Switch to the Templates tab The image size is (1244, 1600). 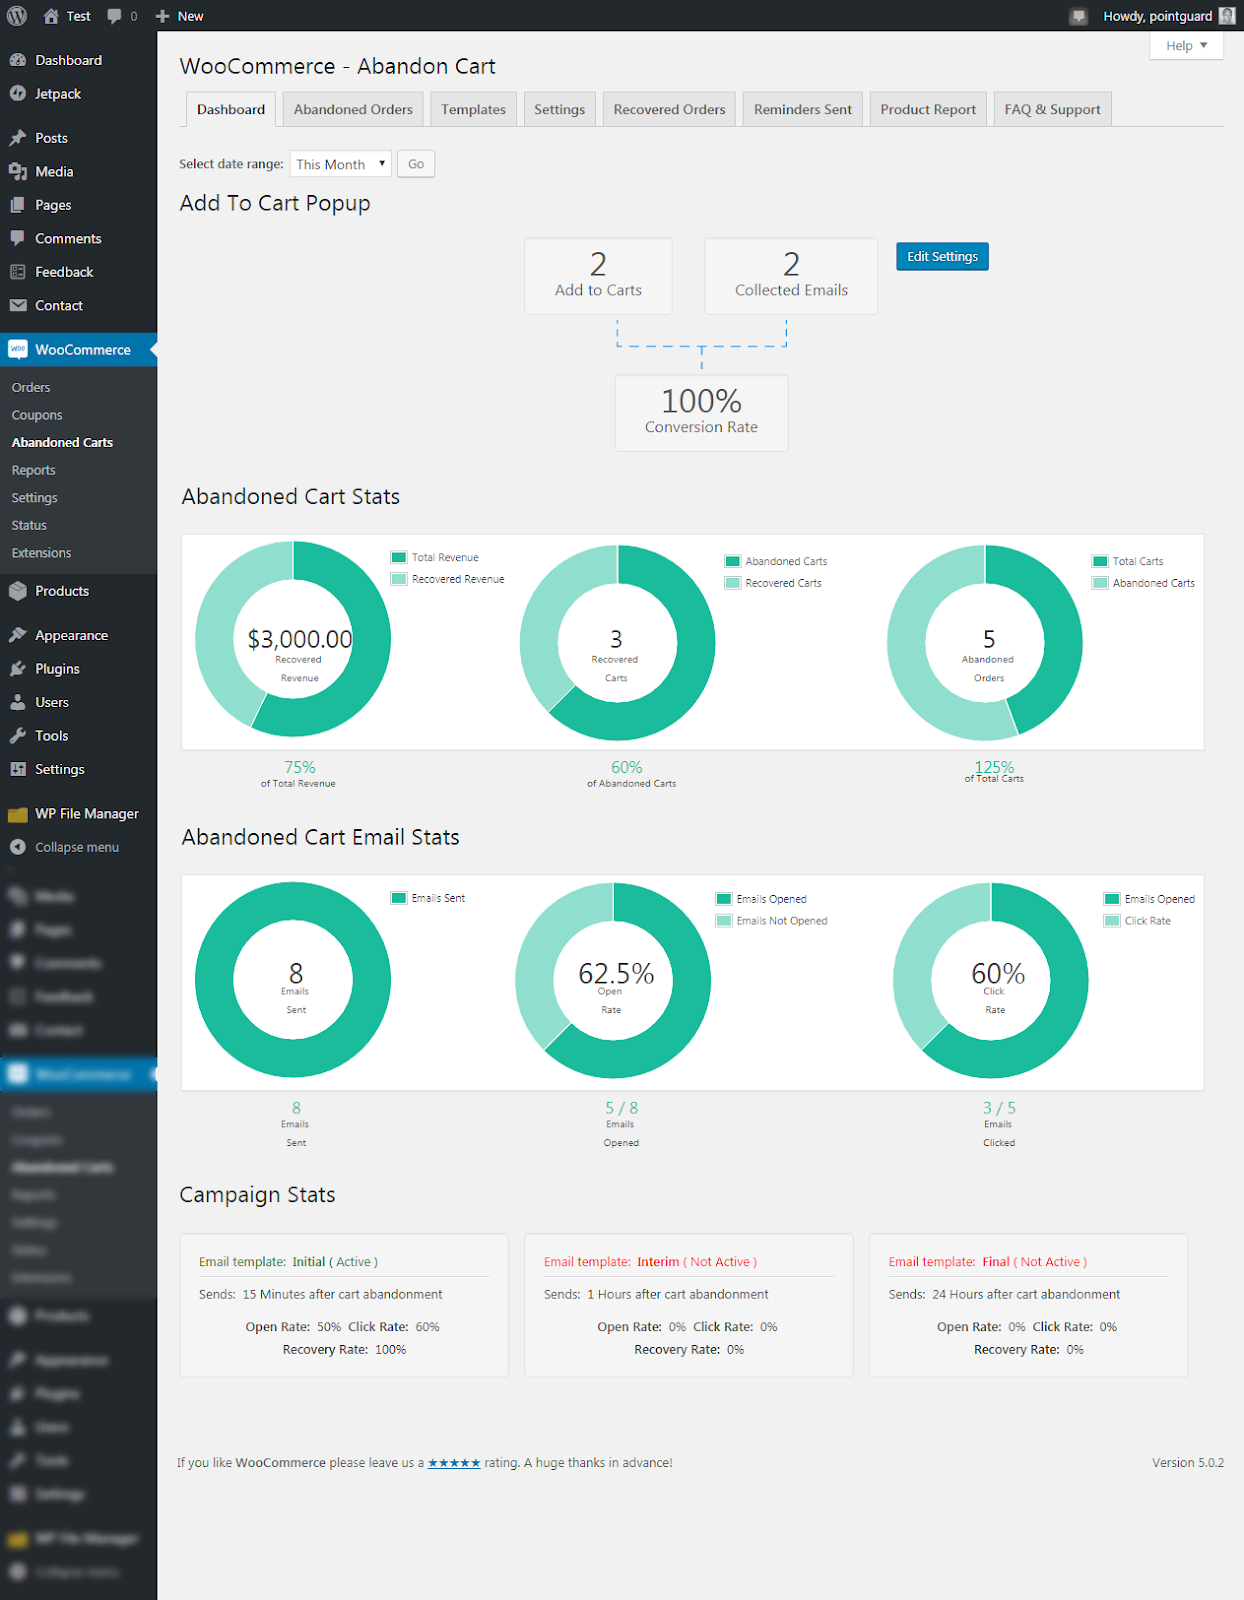(x=473, y=109)
